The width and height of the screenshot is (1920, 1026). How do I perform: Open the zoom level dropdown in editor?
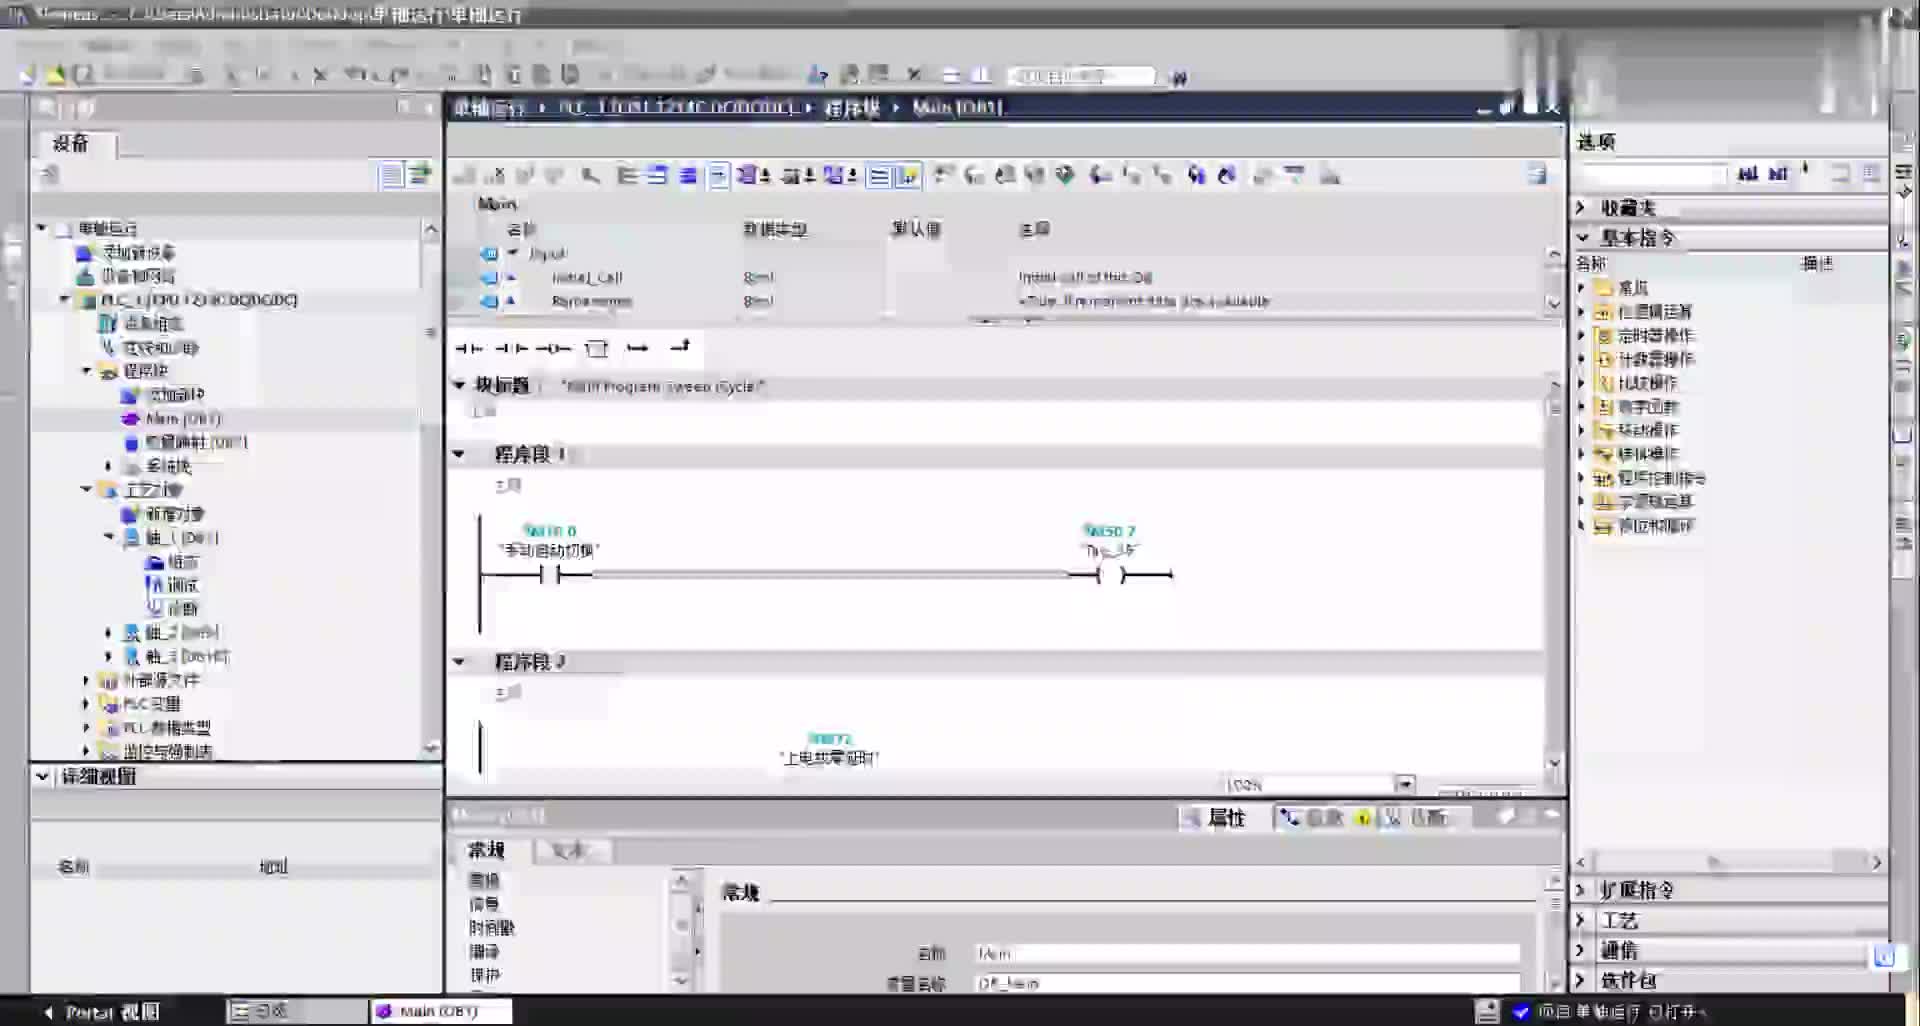pyautogui.click(x=1405, y=785)
